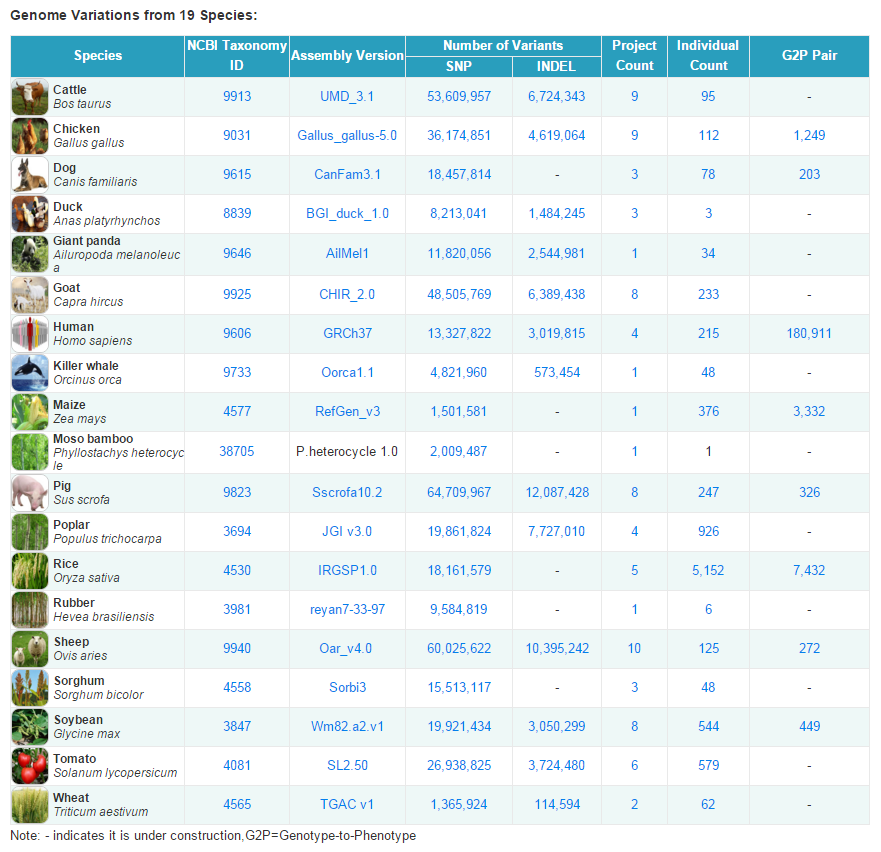Viewport: 881px width, 852px height.
Task: Open the Gallus_gallus-5.0 assembly link
Action: (x=347, y=136)
